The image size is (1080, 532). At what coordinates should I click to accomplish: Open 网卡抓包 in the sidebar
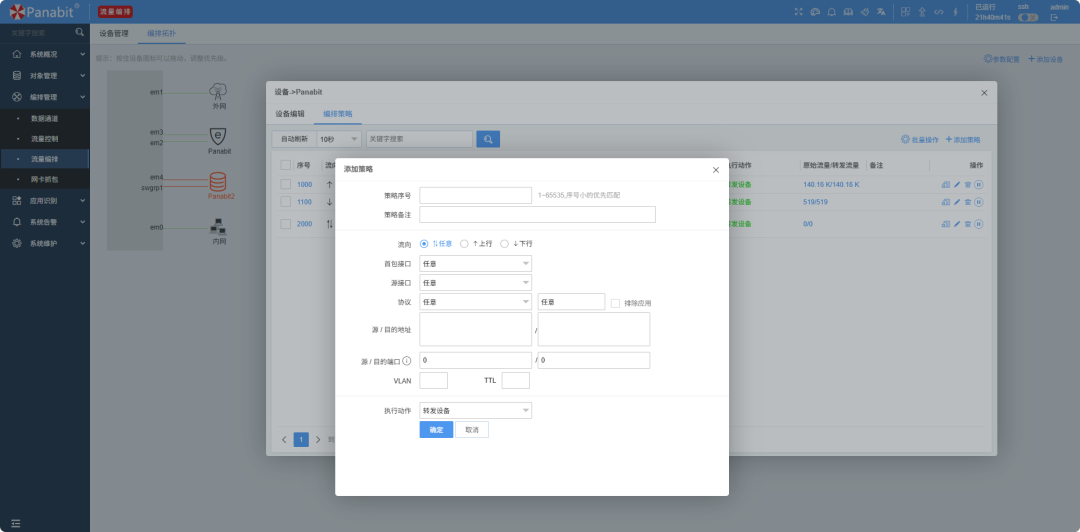[x=45, y=179]
